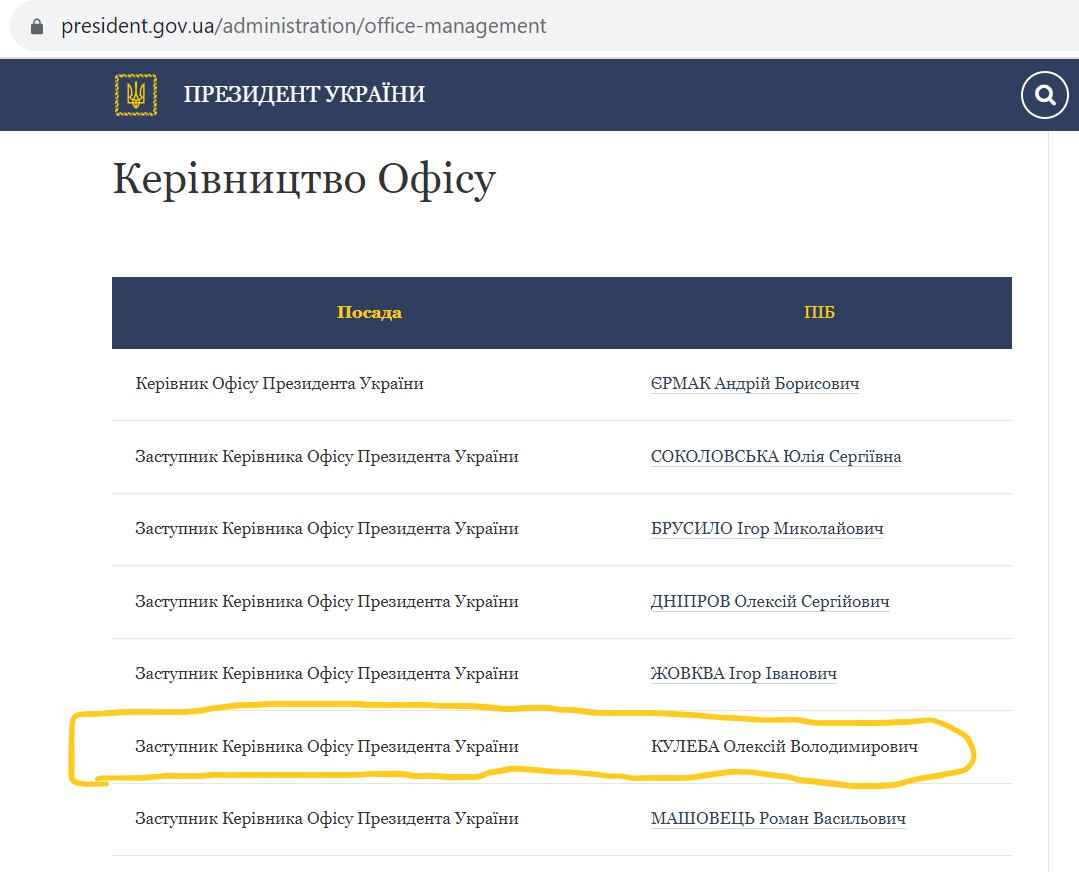Click the Посада column header
This screenshot has height=872, width=1079.
click(369, 313)
